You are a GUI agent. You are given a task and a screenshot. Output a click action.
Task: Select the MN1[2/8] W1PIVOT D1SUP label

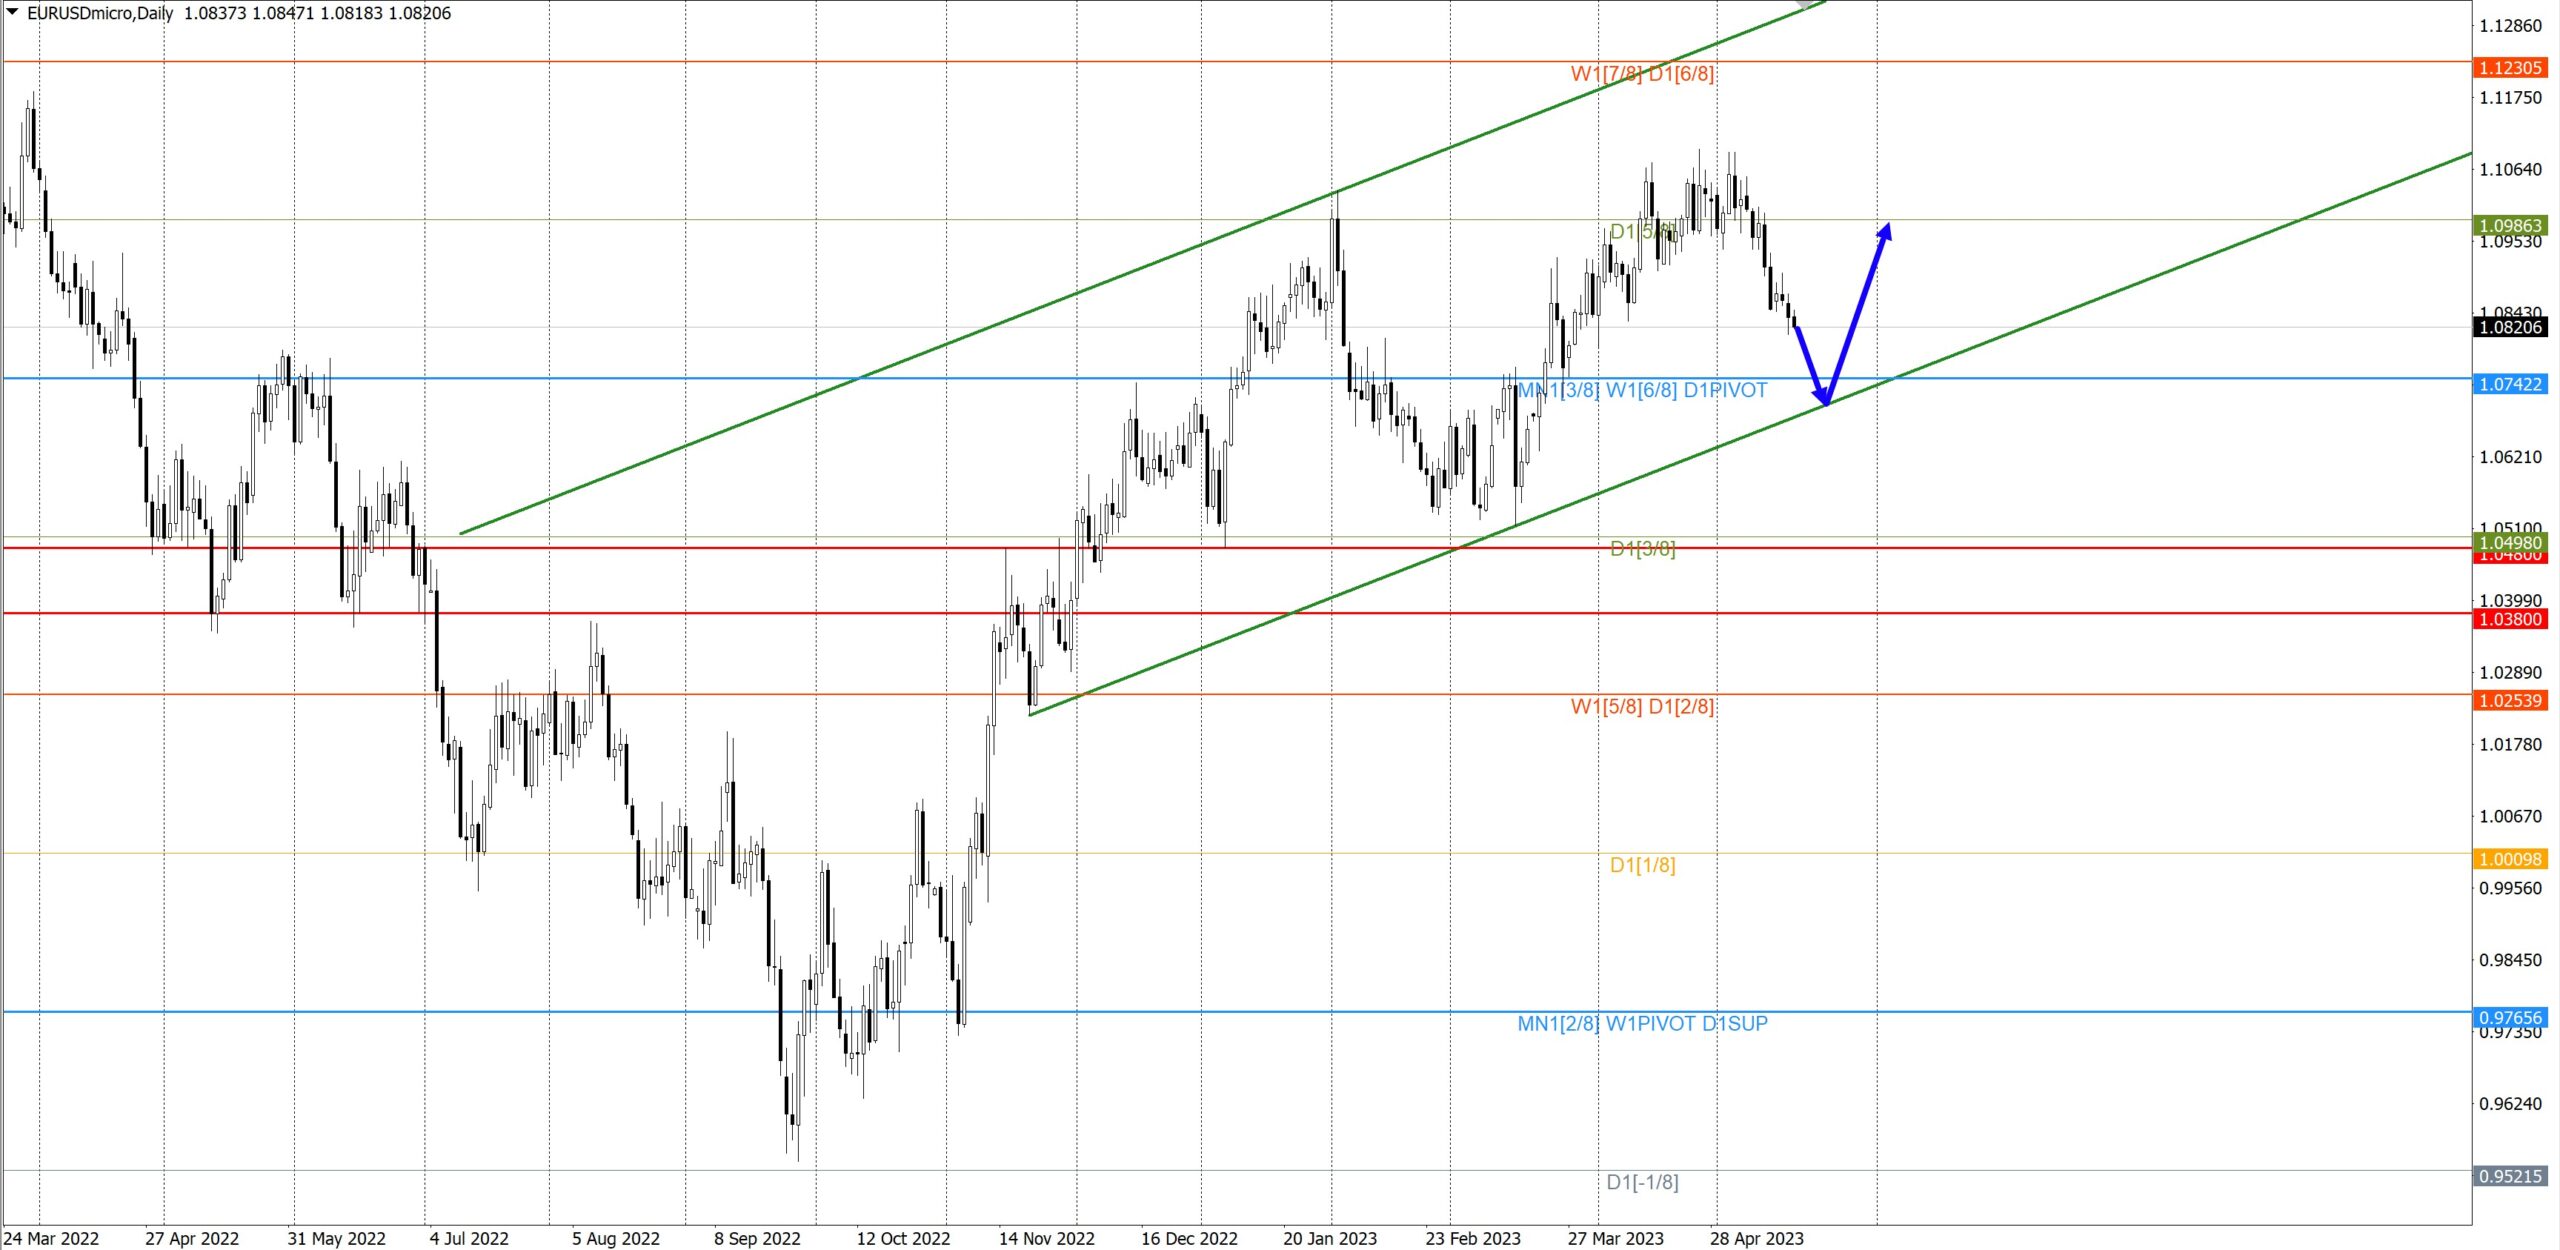(1642, 1024)
